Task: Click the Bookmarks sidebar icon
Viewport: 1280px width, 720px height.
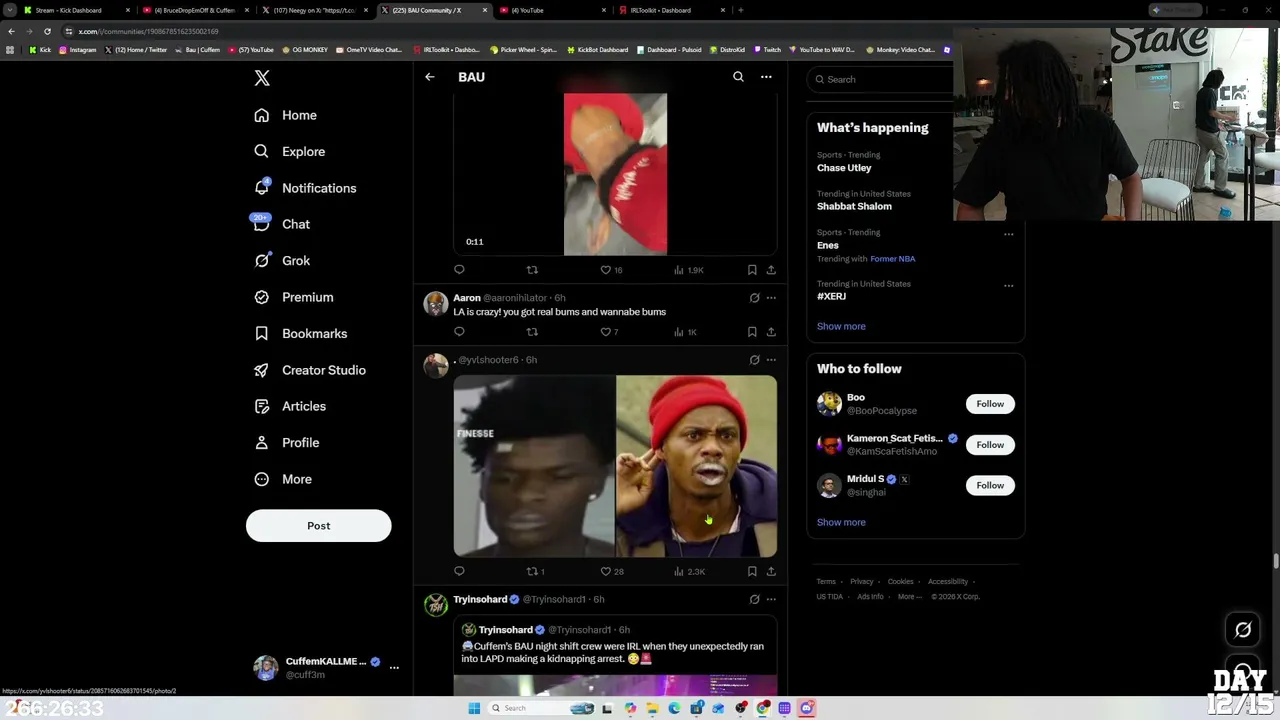Action: [x=262, y=334]
